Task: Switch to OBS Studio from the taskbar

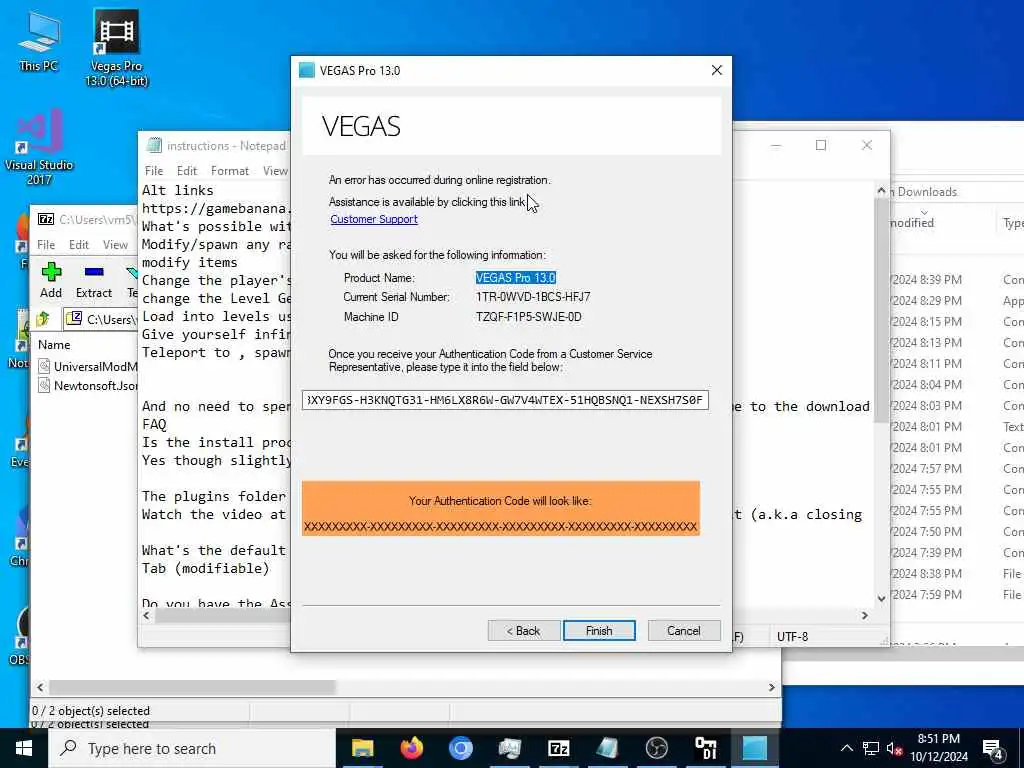Action: pos(656,748)
